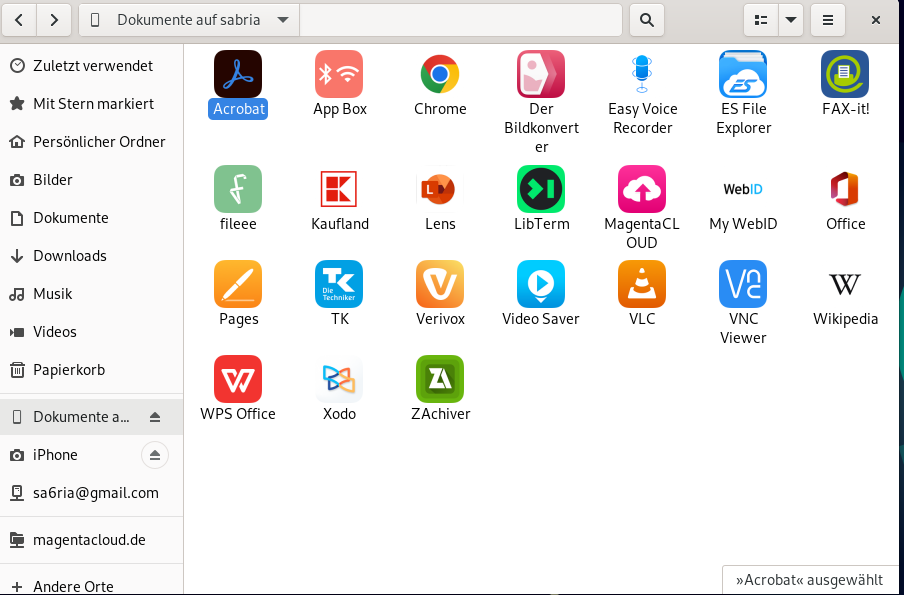
Task: Open the ES File Explorer folder
Action: [743, 74]
